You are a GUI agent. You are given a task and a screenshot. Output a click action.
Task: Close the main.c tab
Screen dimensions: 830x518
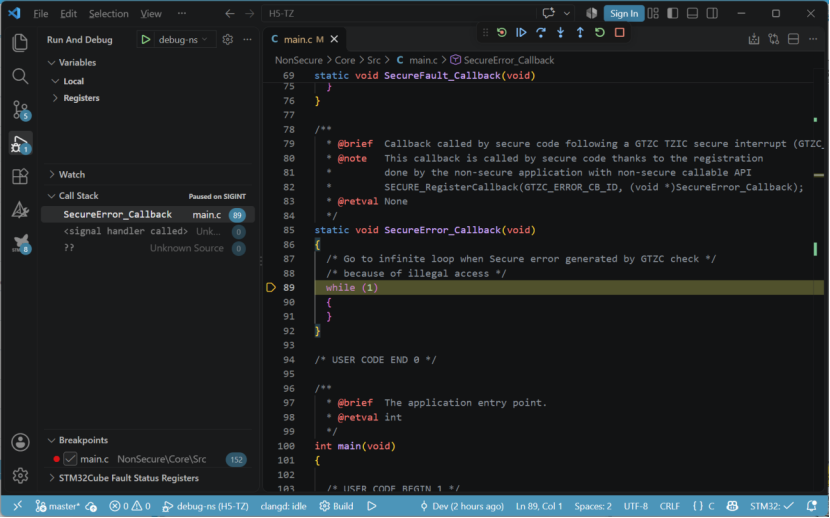(334, 39)
